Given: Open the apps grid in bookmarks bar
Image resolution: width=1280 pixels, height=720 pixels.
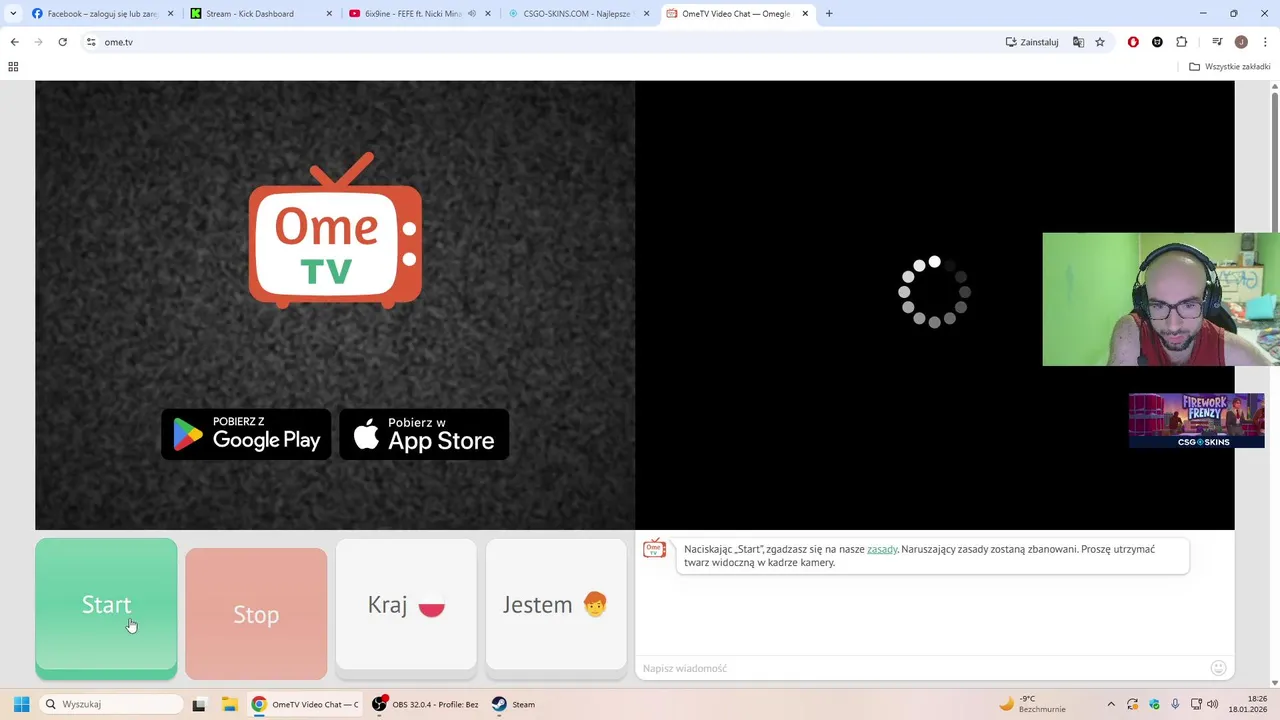Looking at the screenshot, I should (13, 67).
